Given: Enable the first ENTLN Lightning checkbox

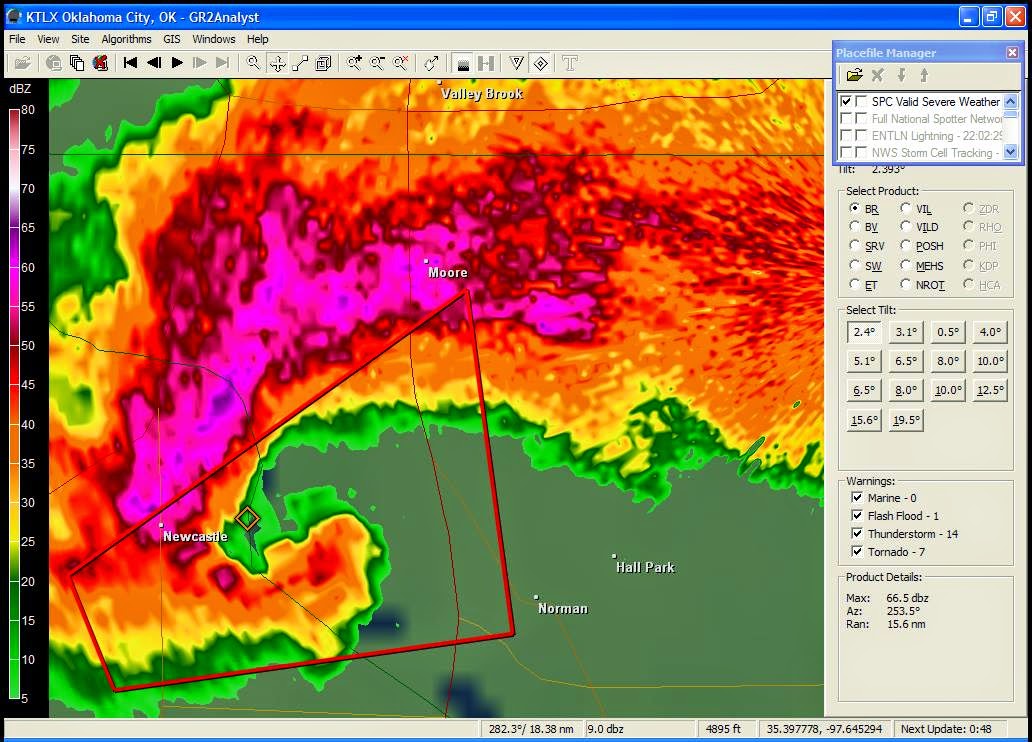Looking at the screenshot, I should point(846,136).
